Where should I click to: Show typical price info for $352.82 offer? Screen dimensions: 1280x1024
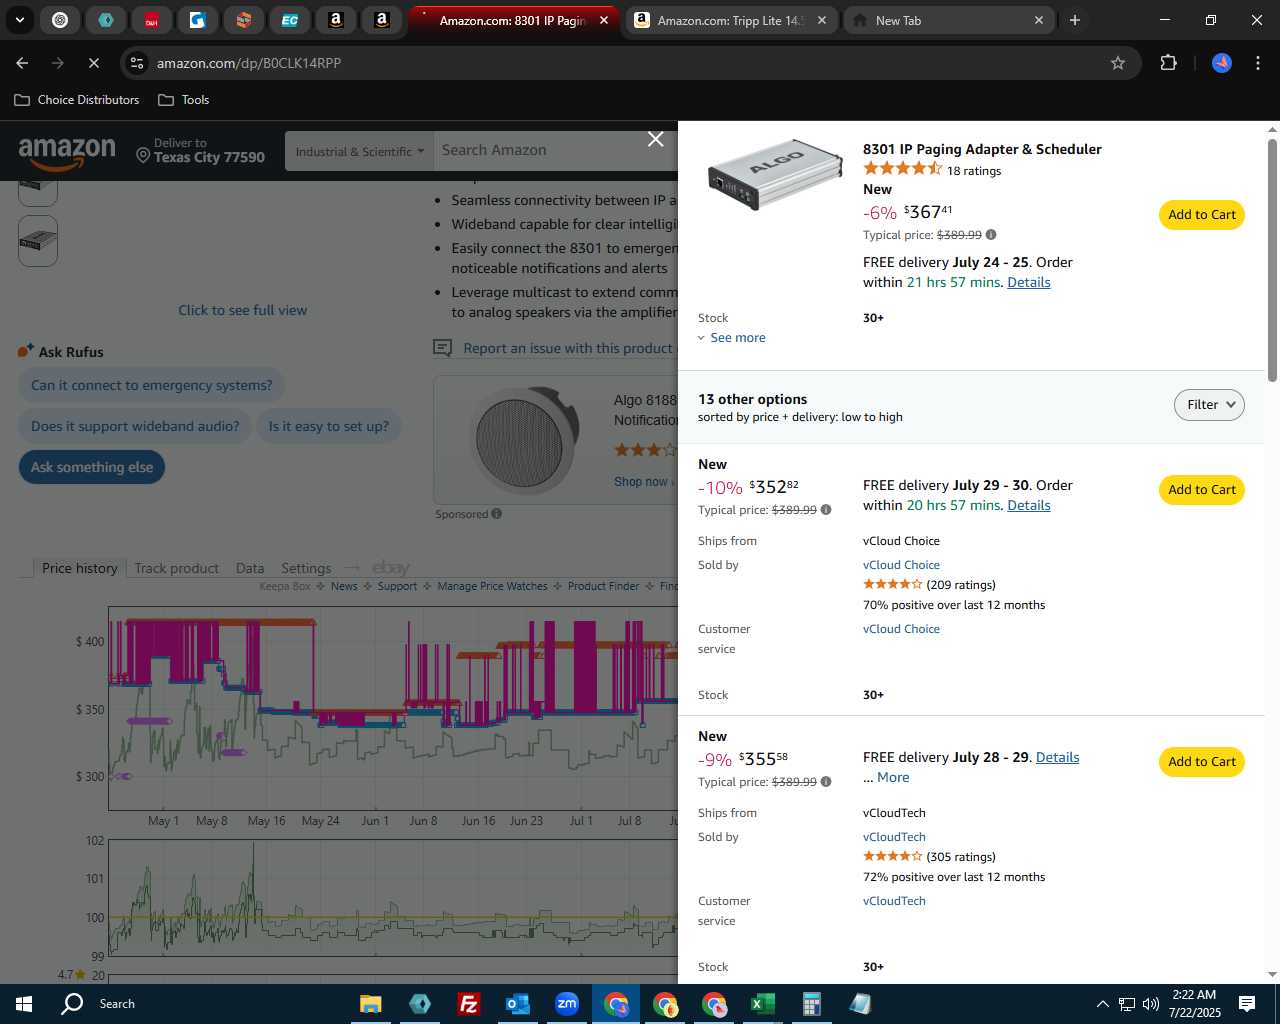(x=826, y=510)
